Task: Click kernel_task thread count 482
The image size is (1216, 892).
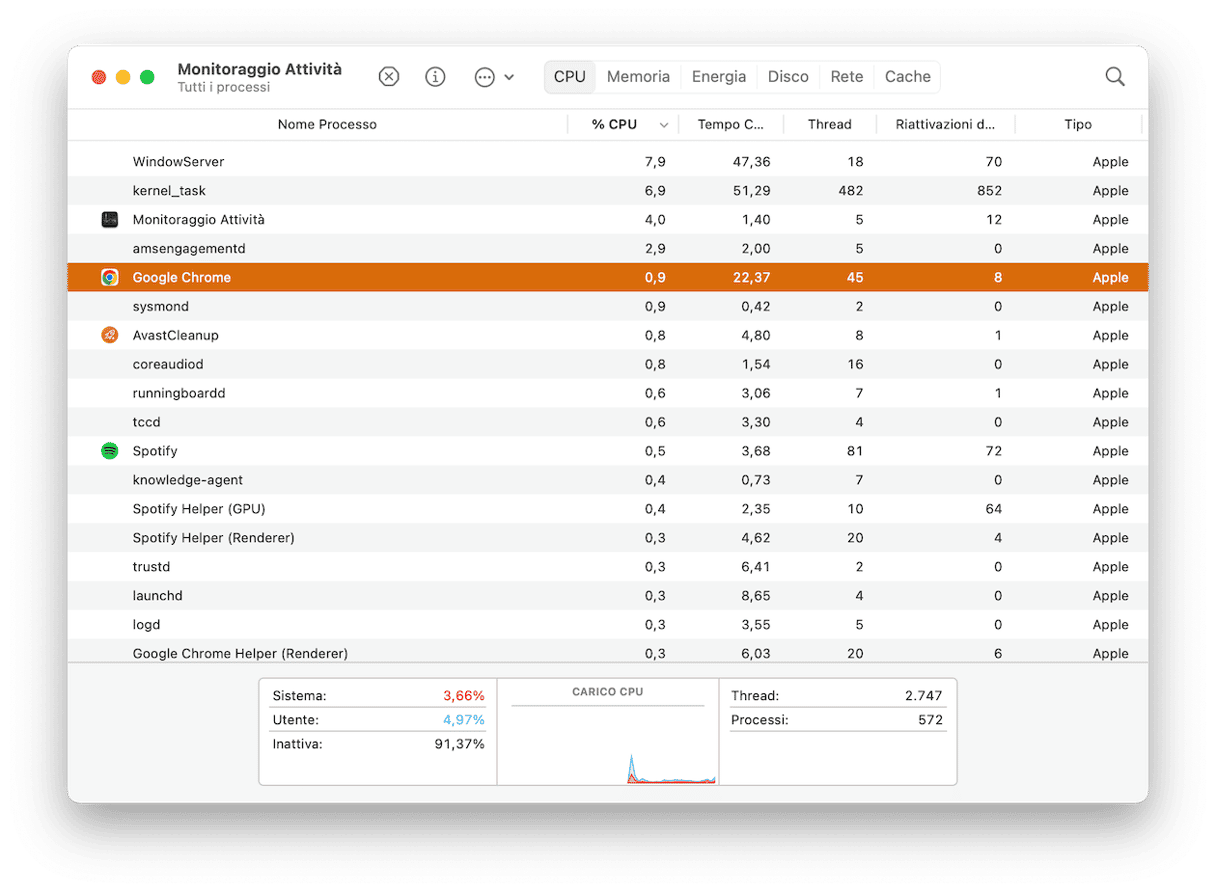Action: (x=851, y=191)
